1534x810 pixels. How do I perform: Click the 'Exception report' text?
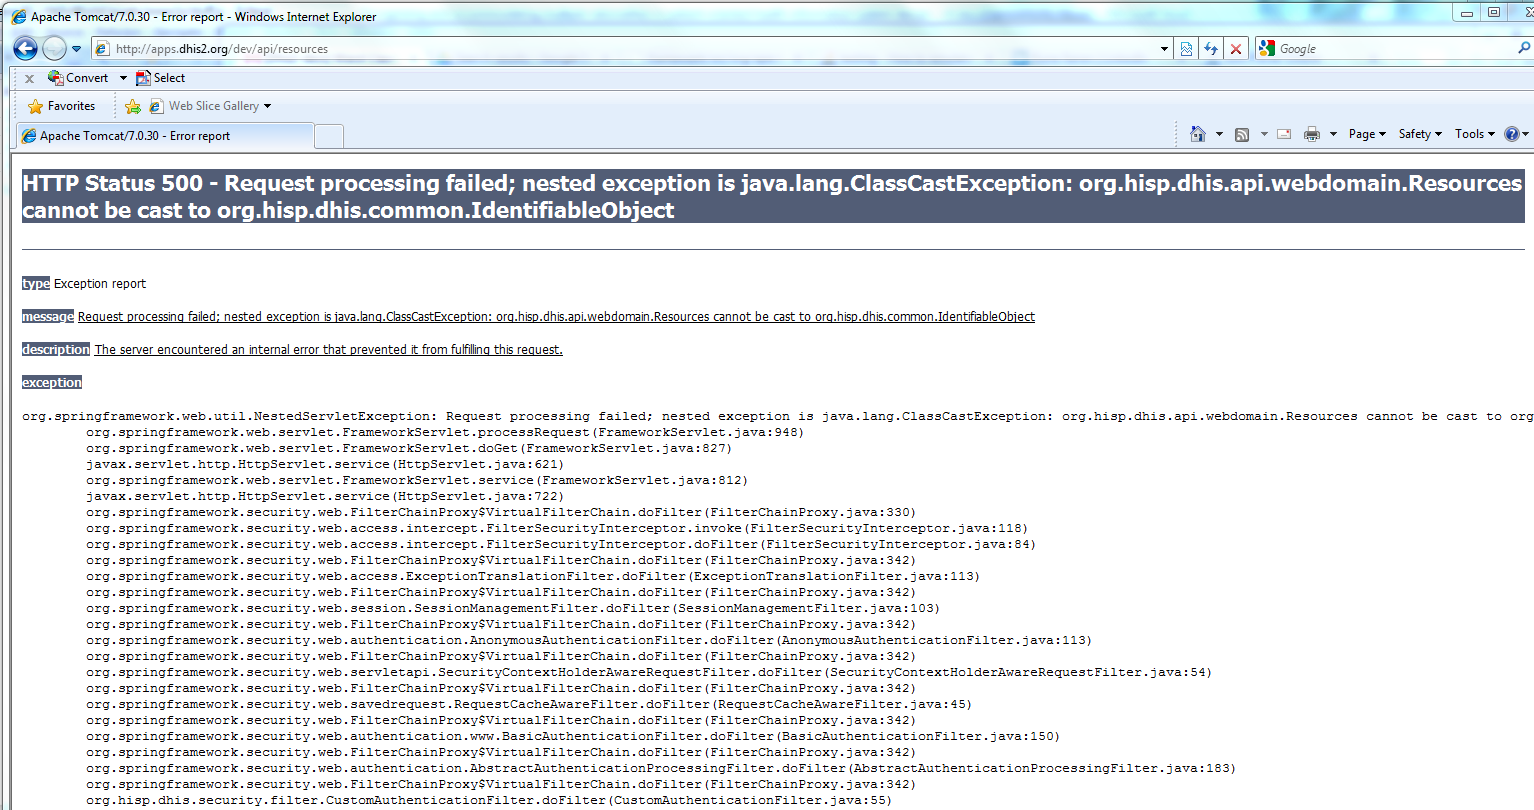point(100,284)
